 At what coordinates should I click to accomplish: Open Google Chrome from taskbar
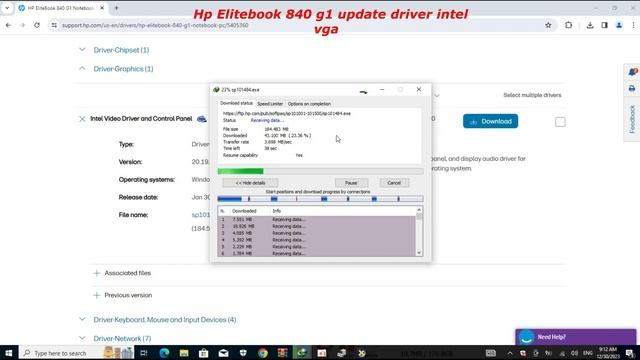263,353
